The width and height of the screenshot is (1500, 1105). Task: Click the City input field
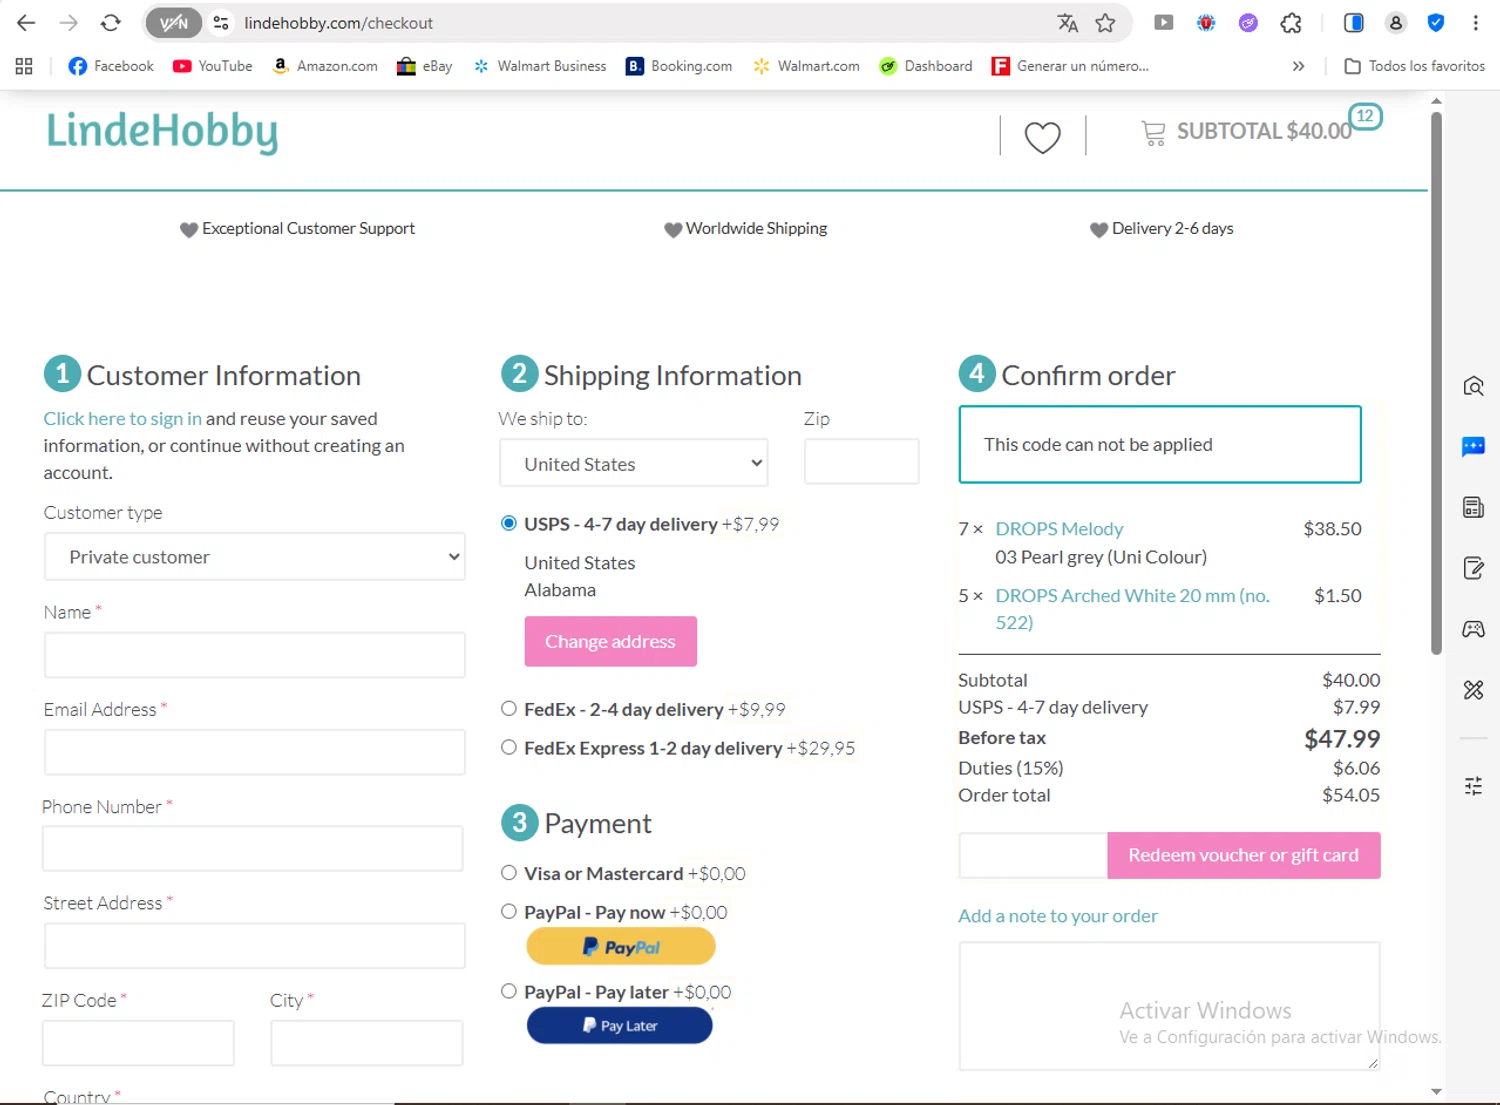click(367, 1043)
